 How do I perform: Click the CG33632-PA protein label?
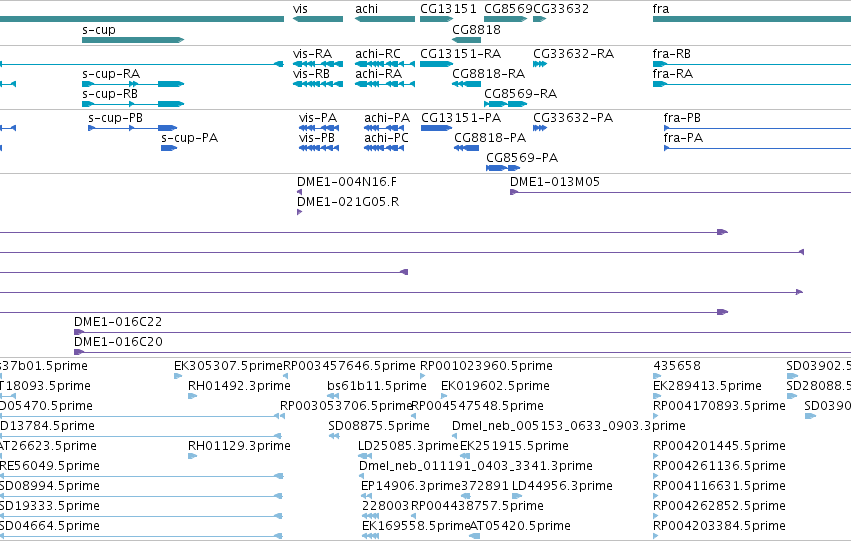click(573, 118)
